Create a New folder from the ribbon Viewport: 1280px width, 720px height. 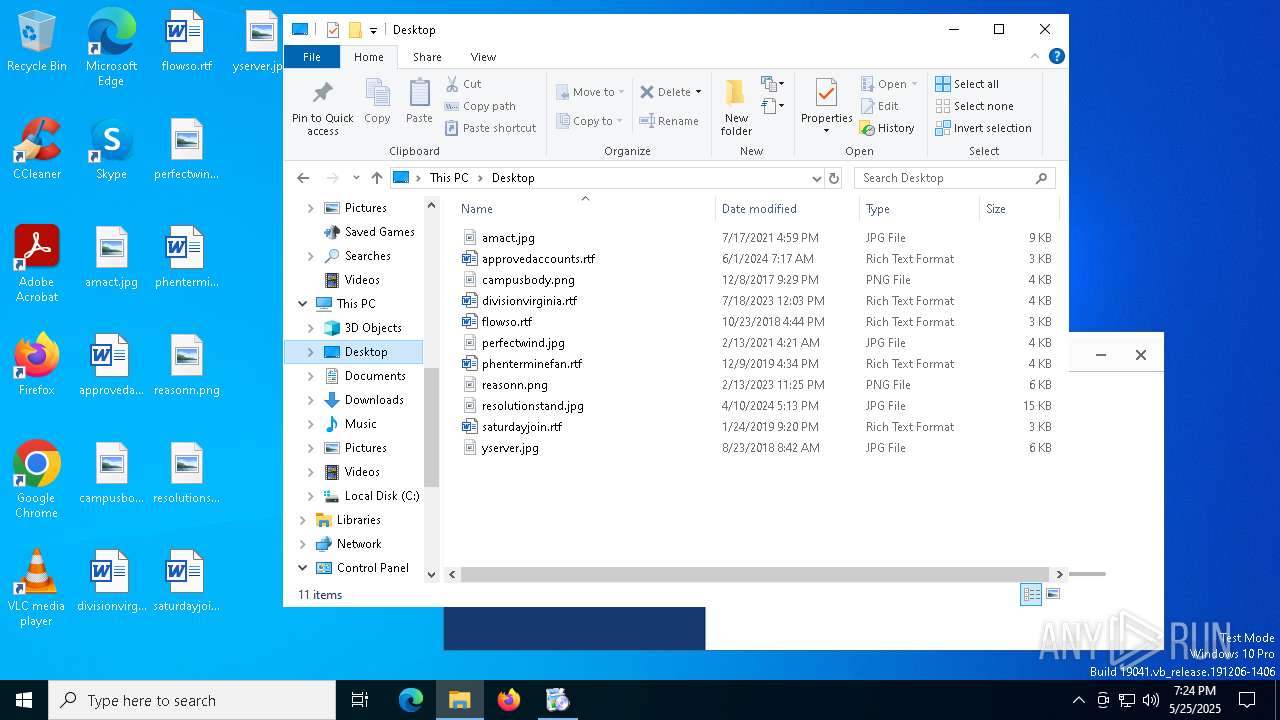(736, 108)
